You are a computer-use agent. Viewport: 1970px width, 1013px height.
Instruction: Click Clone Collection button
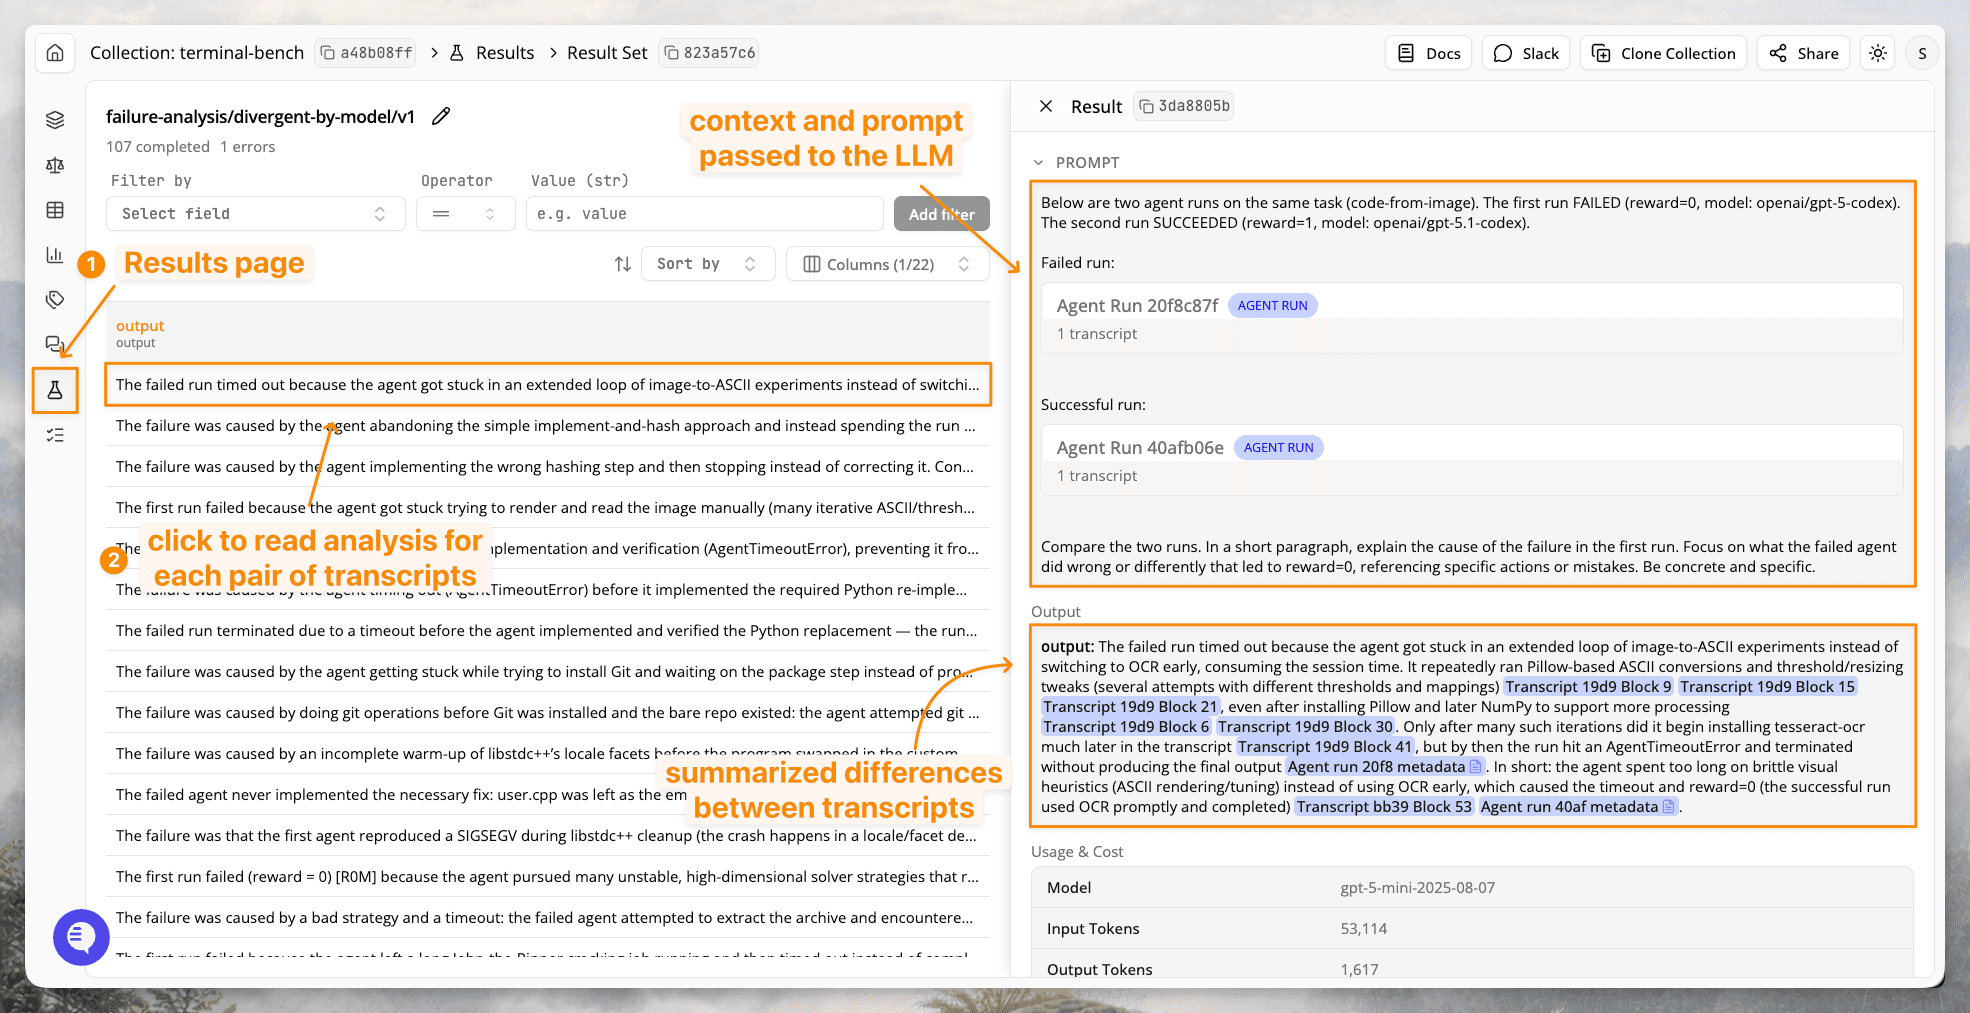pyautogui.click(x=1664, y=53)
